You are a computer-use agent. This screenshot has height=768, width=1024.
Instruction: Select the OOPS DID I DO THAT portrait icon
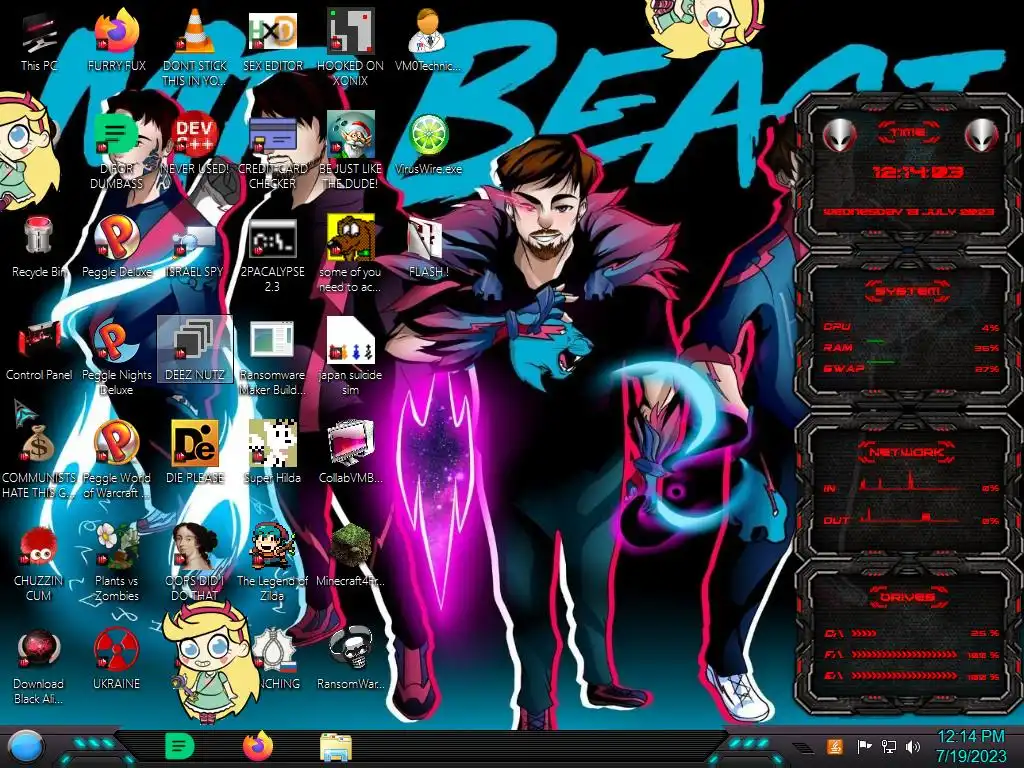195,562
